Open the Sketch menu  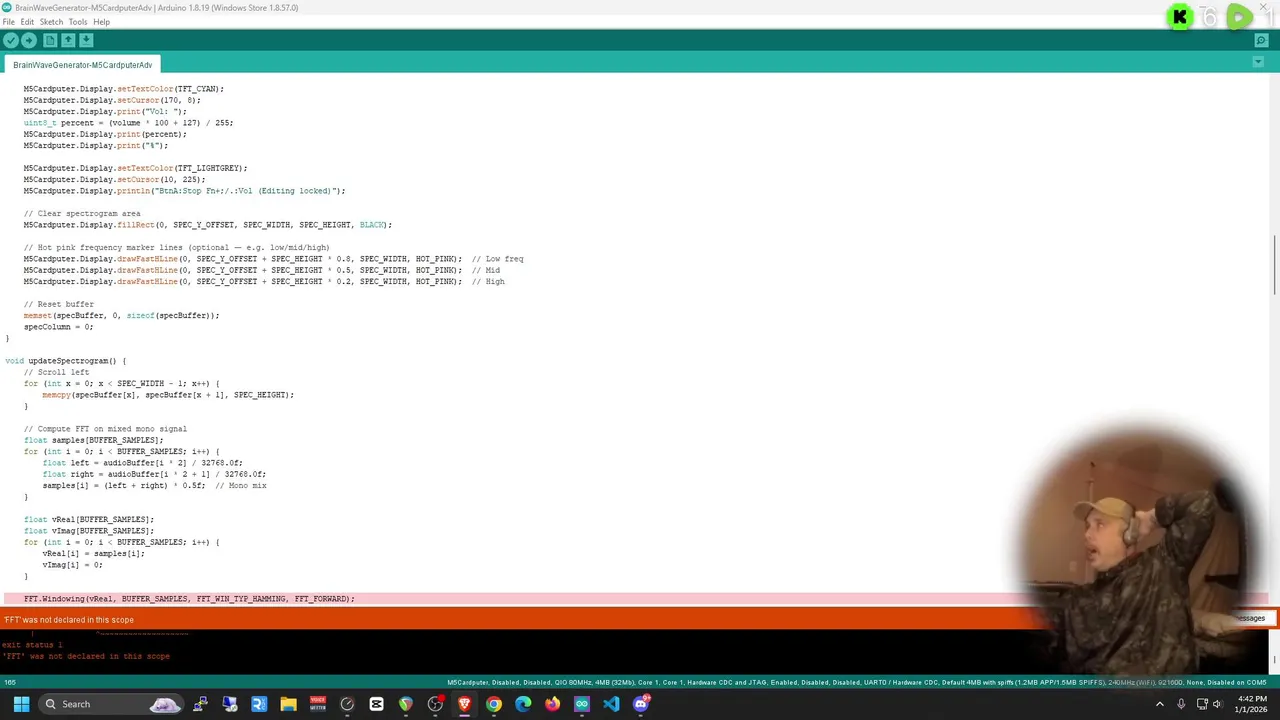pyautogui.click(x=51, y=22)
